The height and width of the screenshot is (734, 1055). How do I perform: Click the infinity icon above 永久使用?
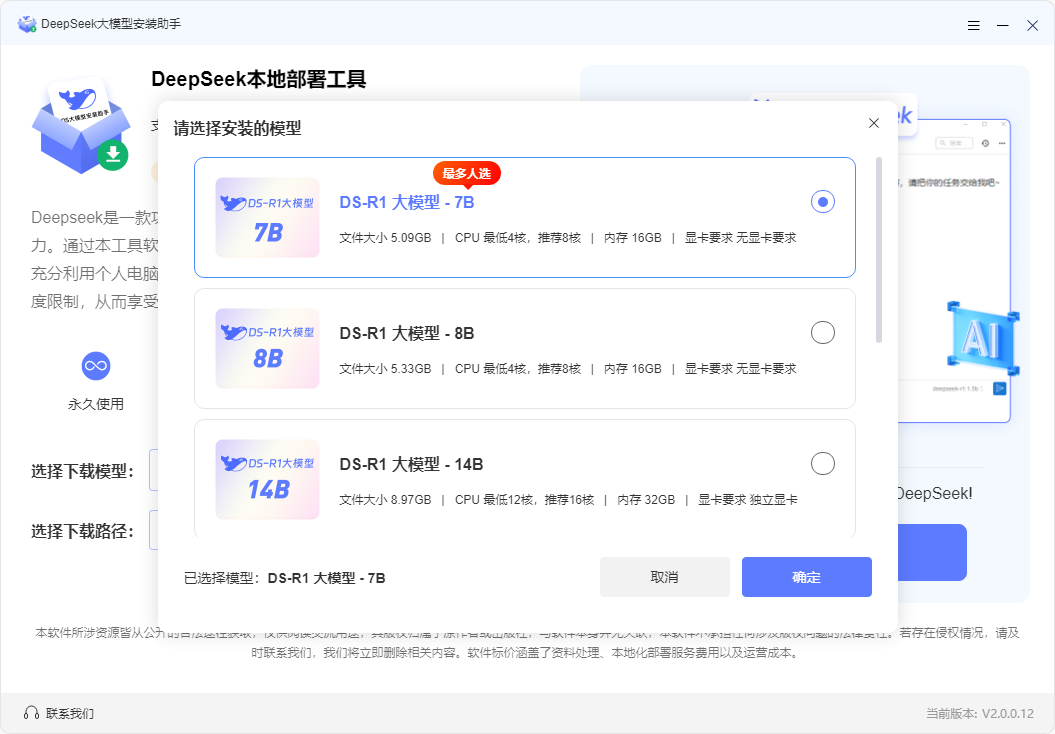tap(96, 366)
